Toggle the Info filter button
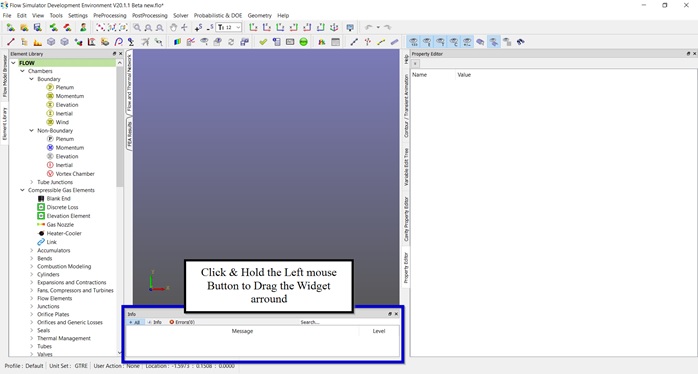Image resolution: width=698 pixels, height=374 pixels. [155, 322]
